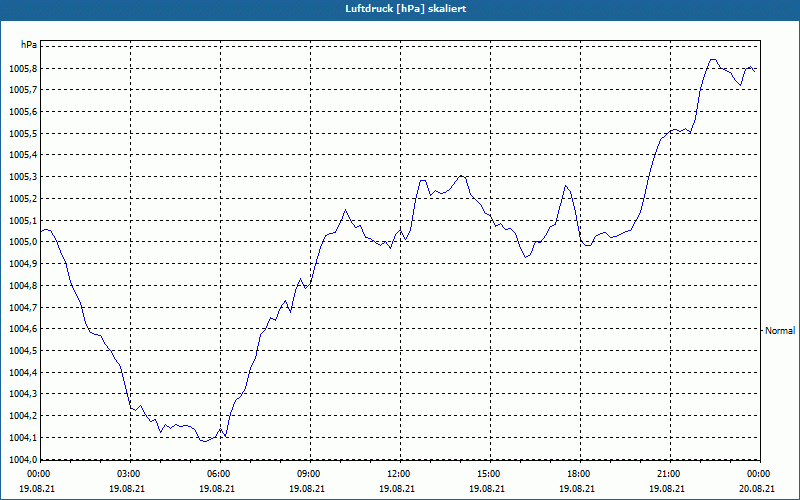Click the 1005,4 y-axis label
The width and height of the screenshot is (800, 500).
23,155
